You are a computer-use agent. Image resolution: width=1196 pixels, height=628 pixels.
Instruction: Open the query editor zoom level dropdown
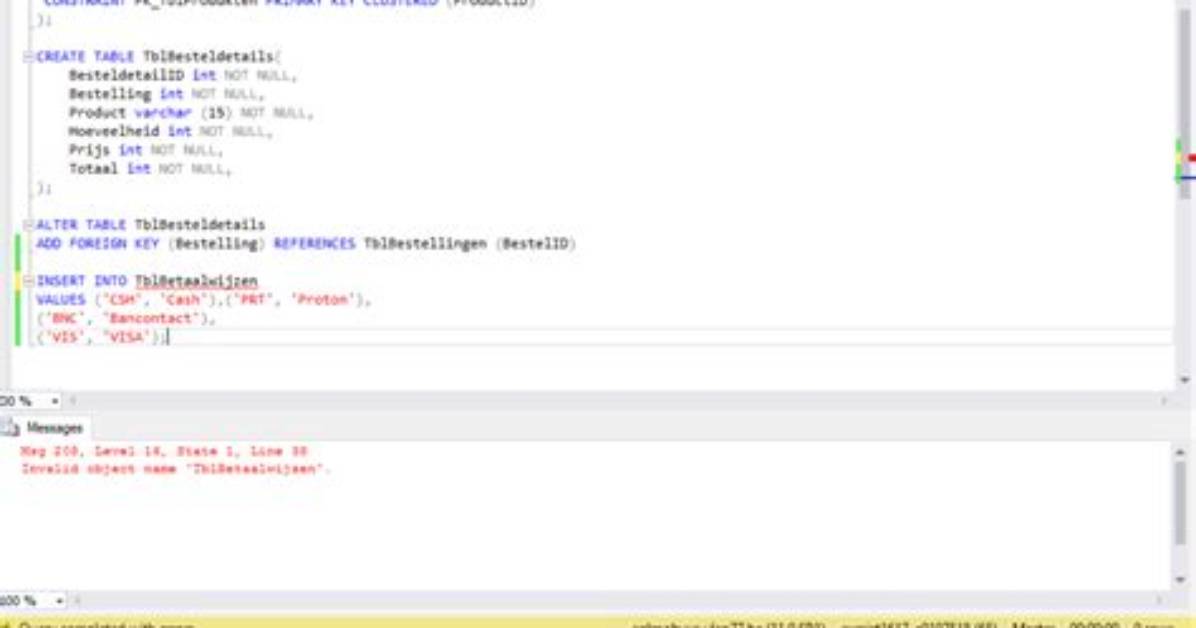coord(54,401)
